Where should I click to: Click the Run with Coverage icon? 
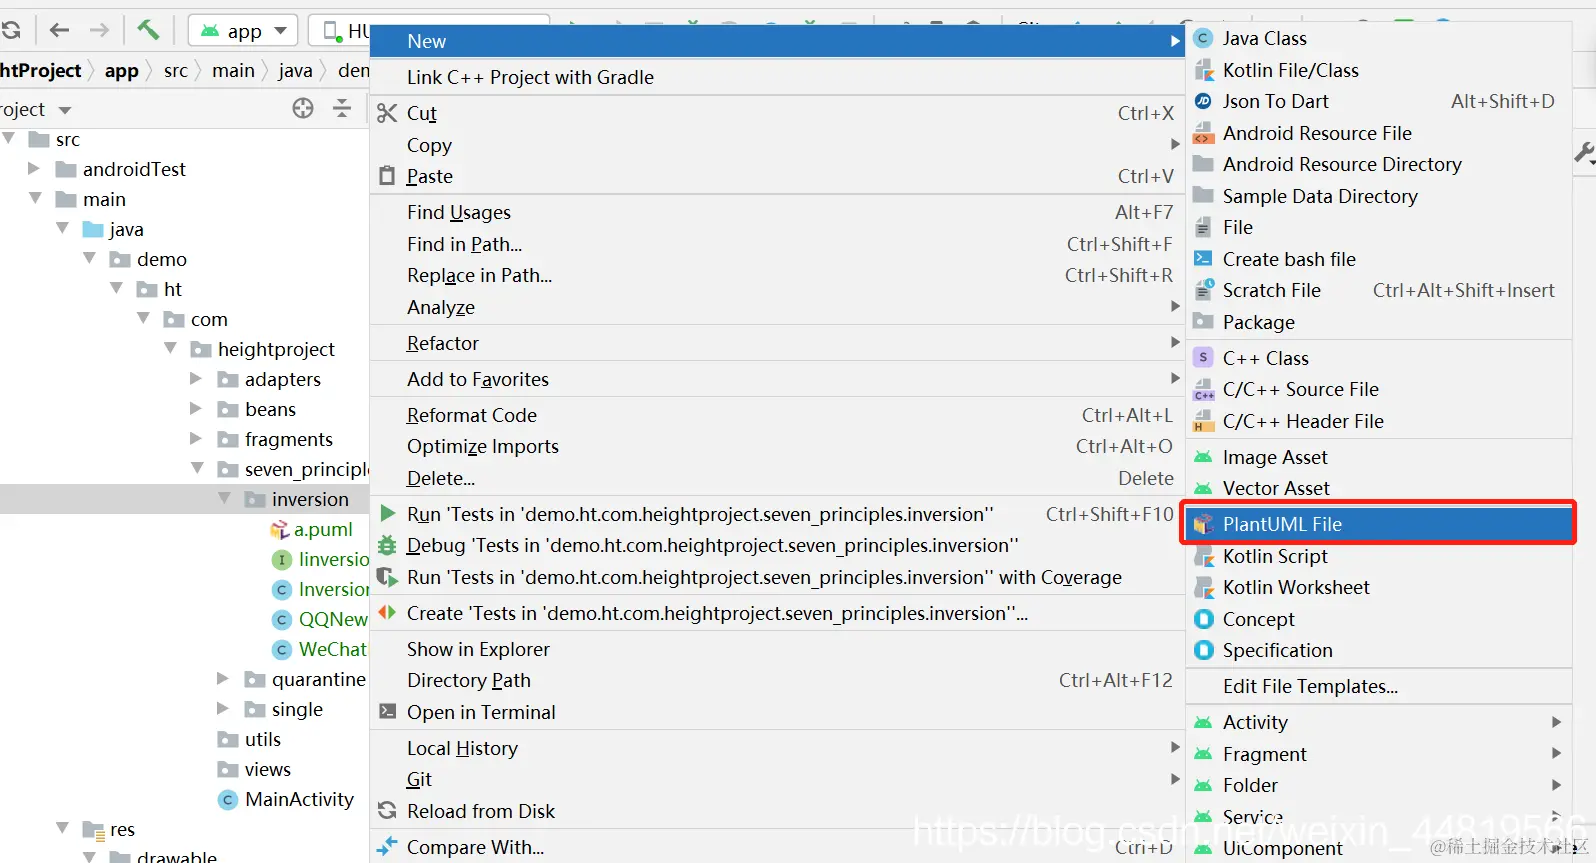(387, 577)
